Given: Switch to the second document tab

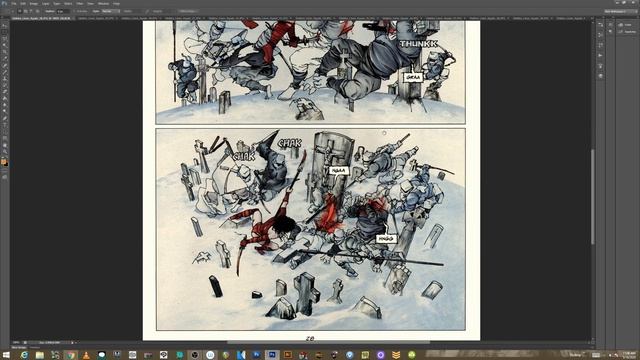Looking at the screenshot, I should click(97, 18).
